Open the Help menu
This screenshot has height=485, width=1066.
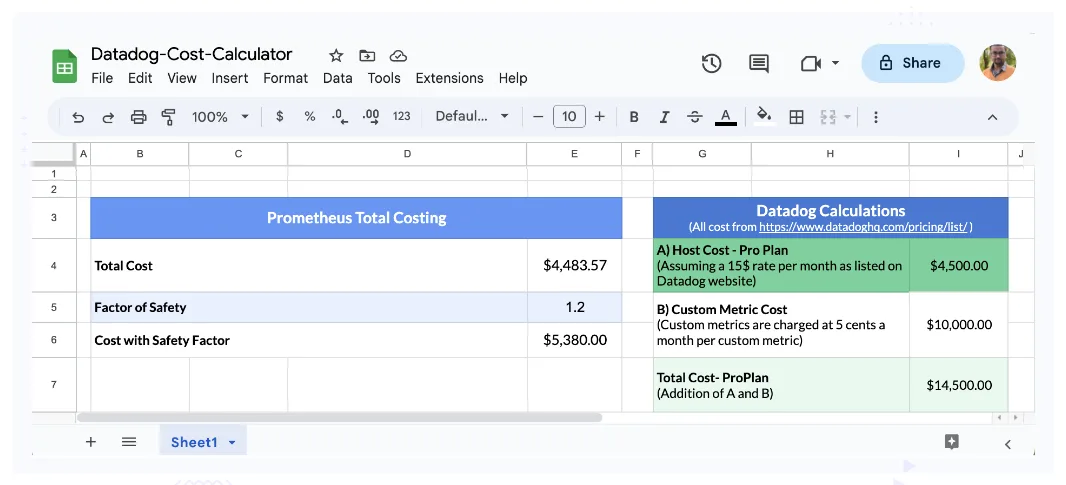click(513, 78)
